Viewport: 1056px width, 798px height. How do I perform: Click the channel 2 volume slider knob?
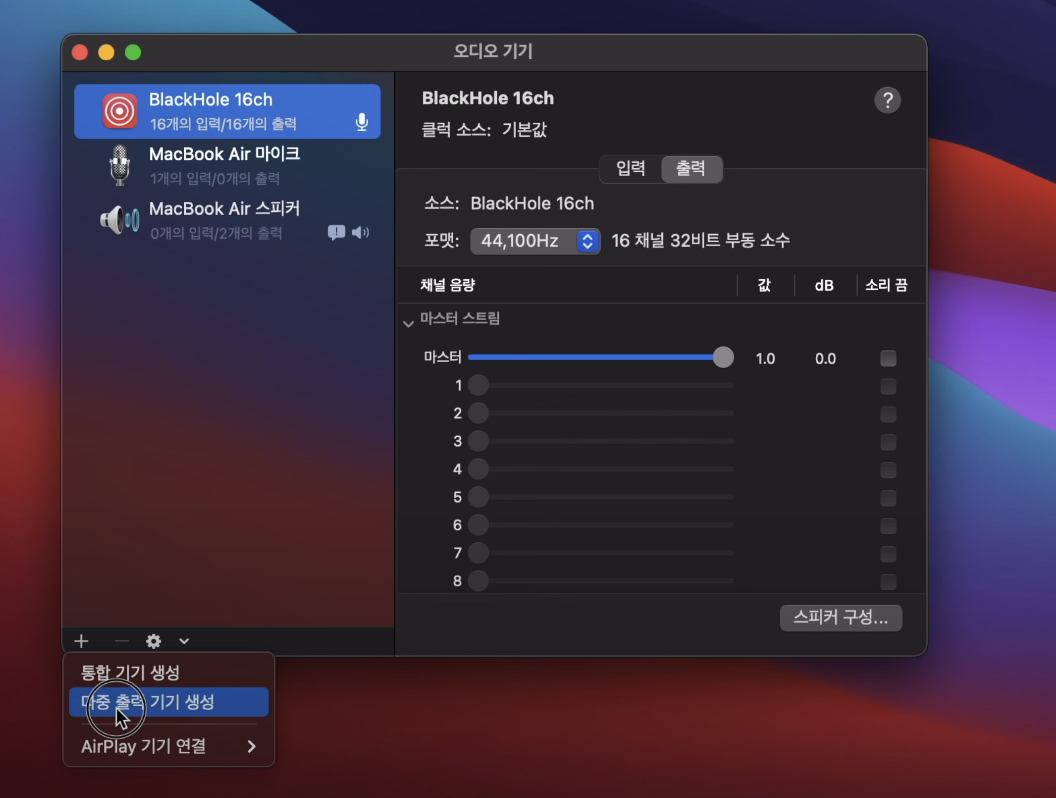(478, 413)
